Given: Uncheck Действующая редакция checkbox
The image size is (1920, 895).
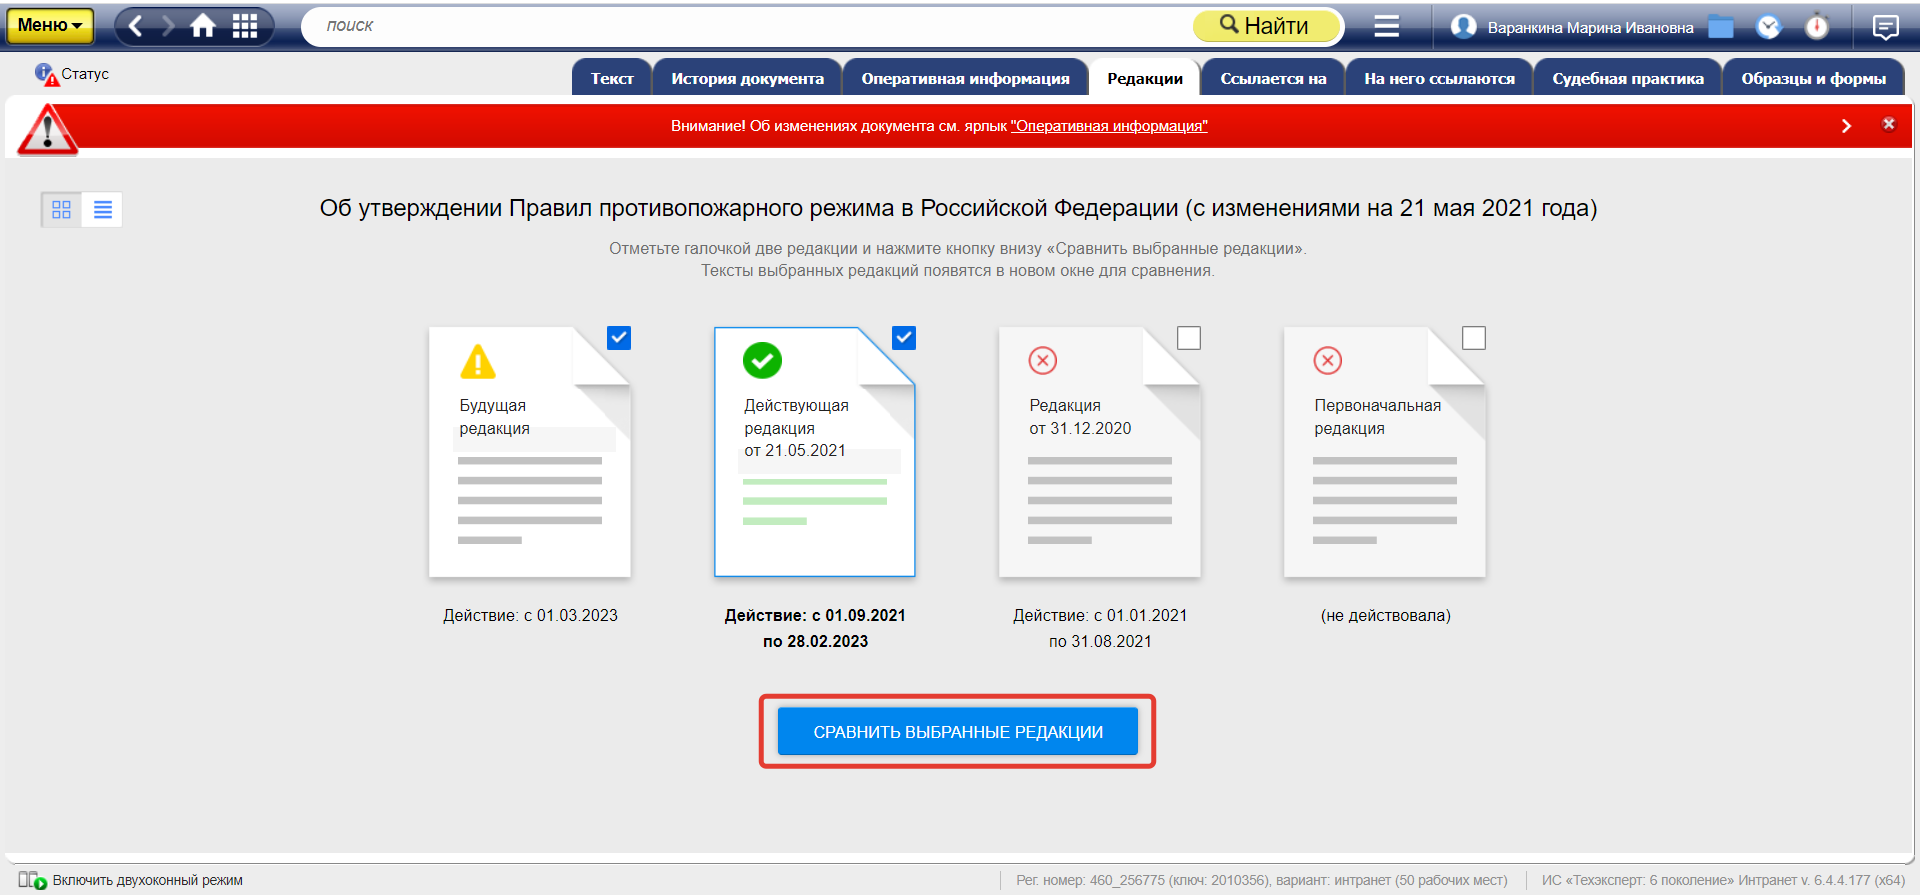Looking at the screenshot, I should (904, 338).
